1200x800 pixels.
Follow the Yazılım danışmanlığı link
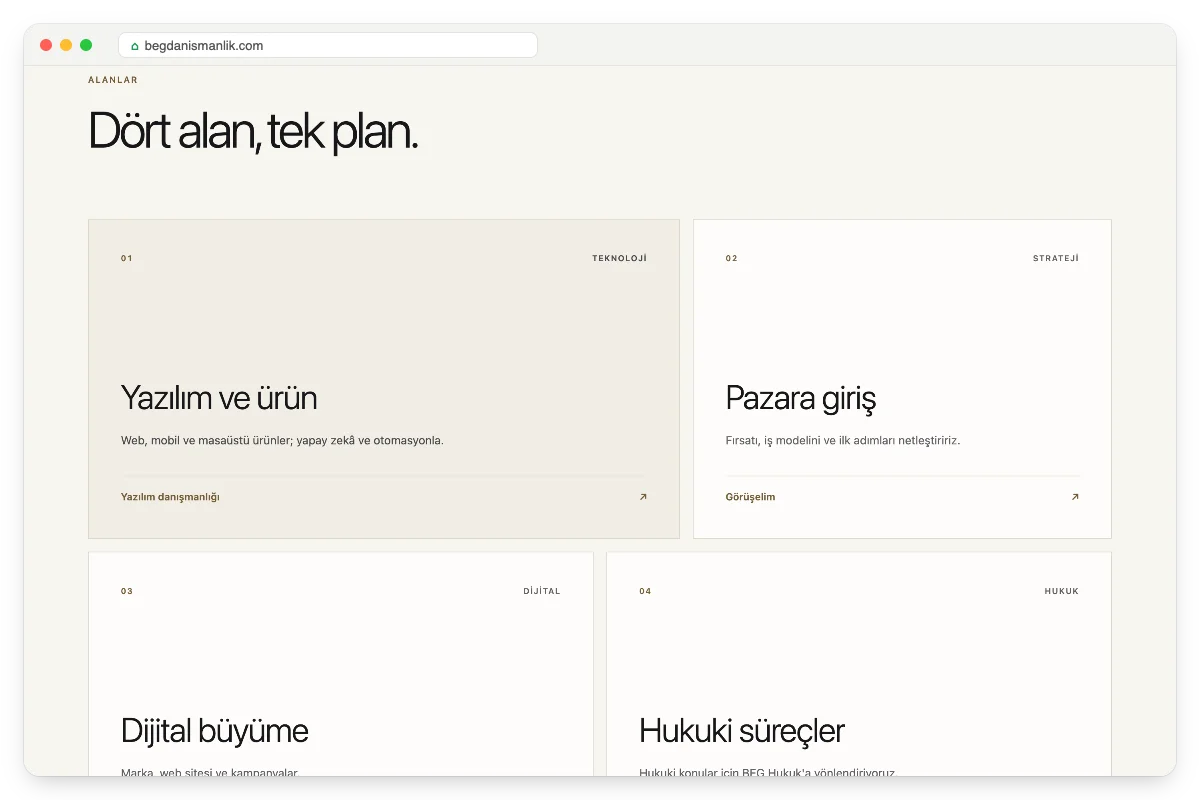pos(170,497)
